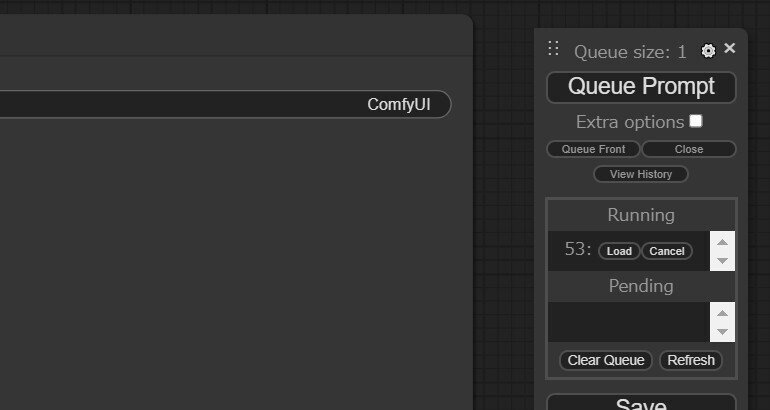This screenshot has width=770, height=410.
Task: Refresh the queue list
Action: coord(691,360)
